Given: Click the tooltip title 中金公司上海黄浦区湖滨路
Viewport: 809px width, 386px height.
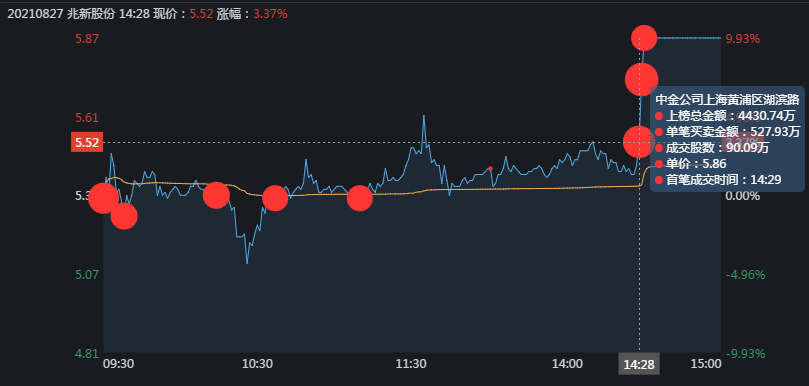Looking at the screenshot, I should point(727,99).
